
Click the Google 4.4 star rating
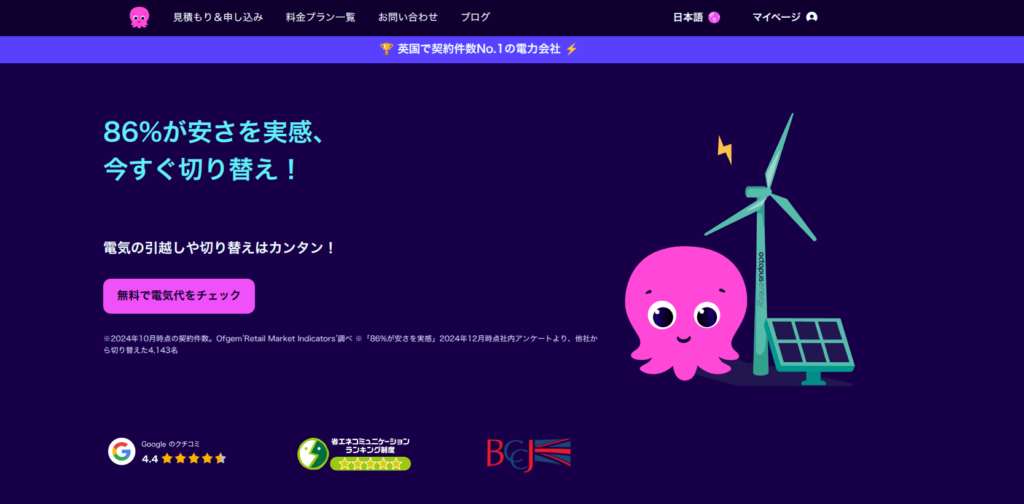[185, 459]
